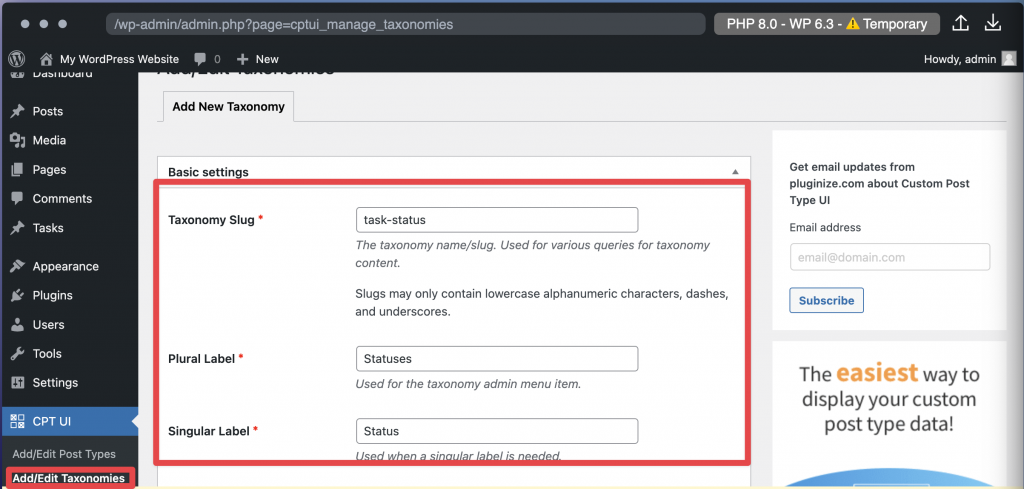Collapse the Basic settings panel arrow
Viewport: 1024px width, 489px height.
click(736, 172)
